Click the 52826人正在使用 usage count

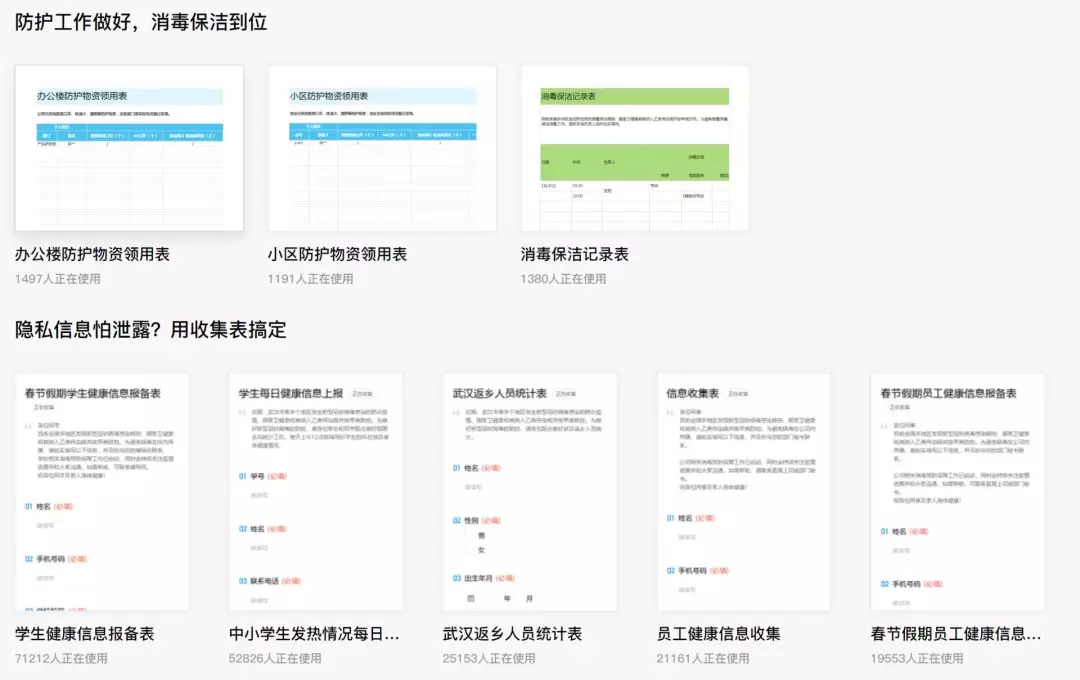coord(275,659)
